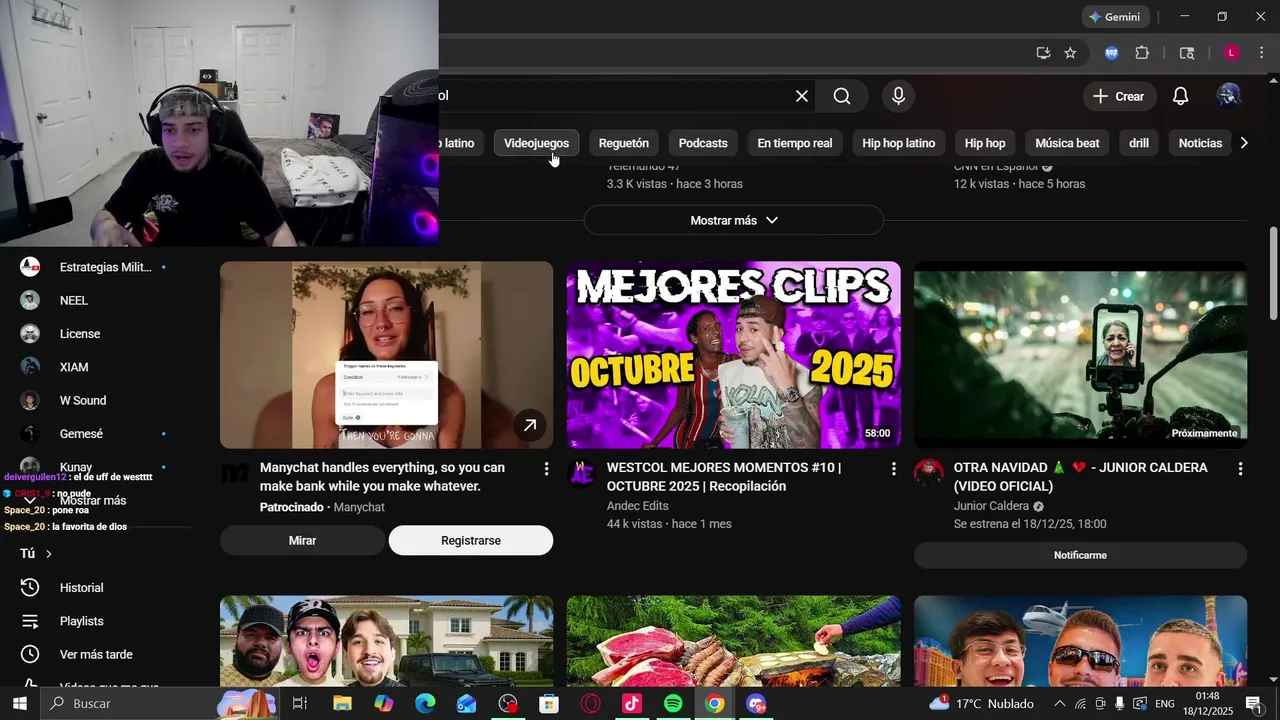
Task: Select the drill filter chip
Action: click(1139, 143)
